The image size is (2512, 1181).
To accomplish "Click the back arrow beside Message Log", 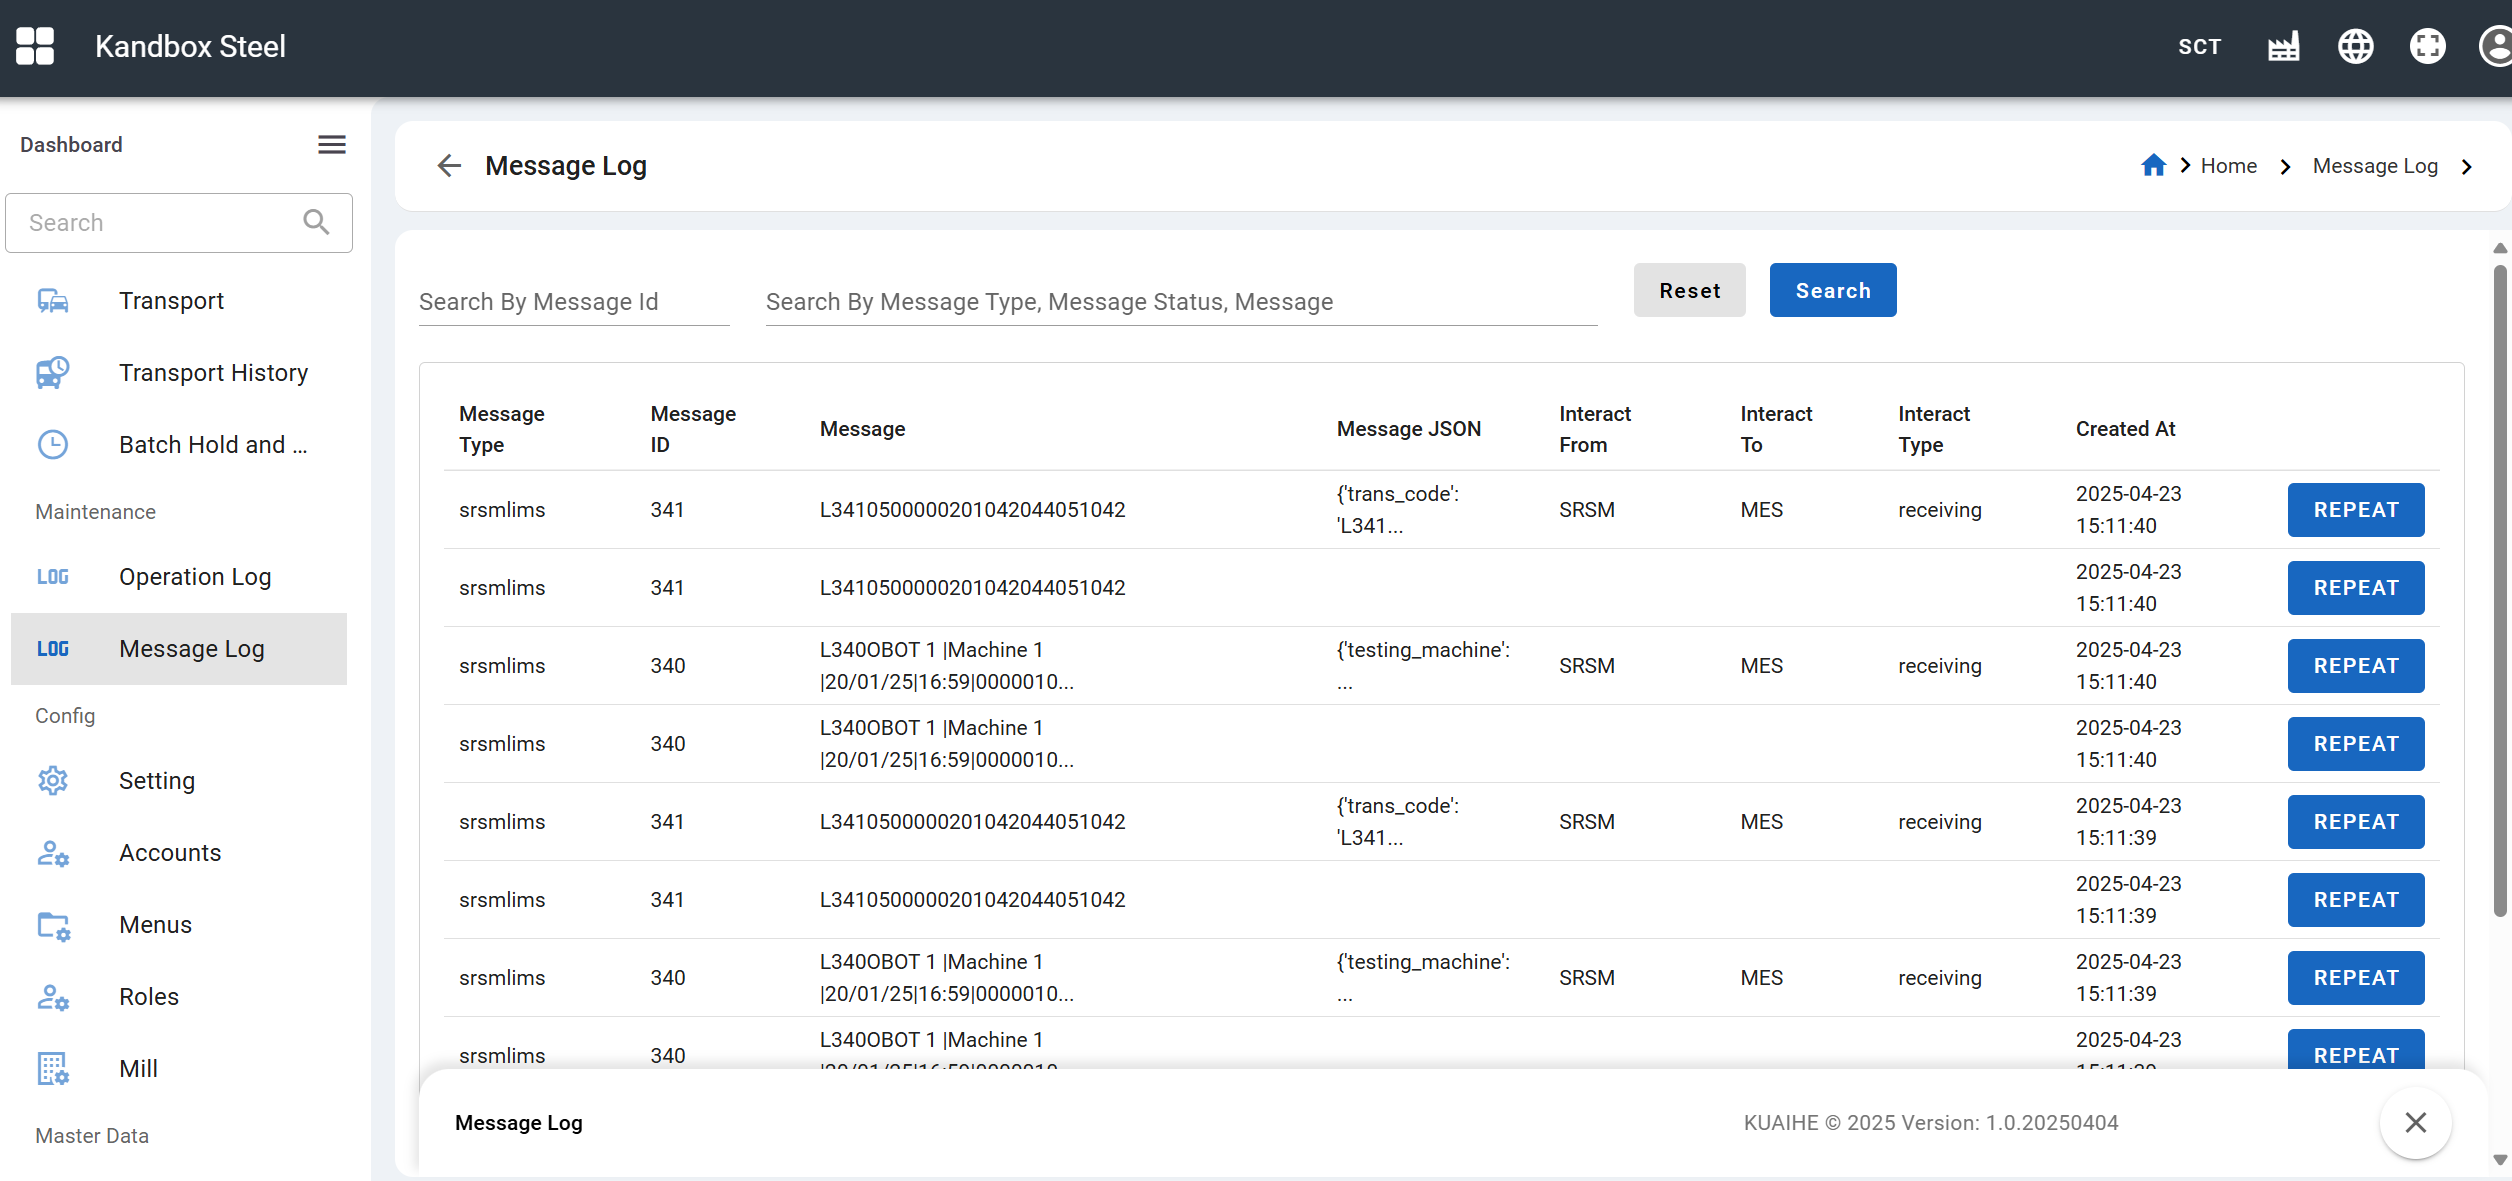I will (449, 166).
